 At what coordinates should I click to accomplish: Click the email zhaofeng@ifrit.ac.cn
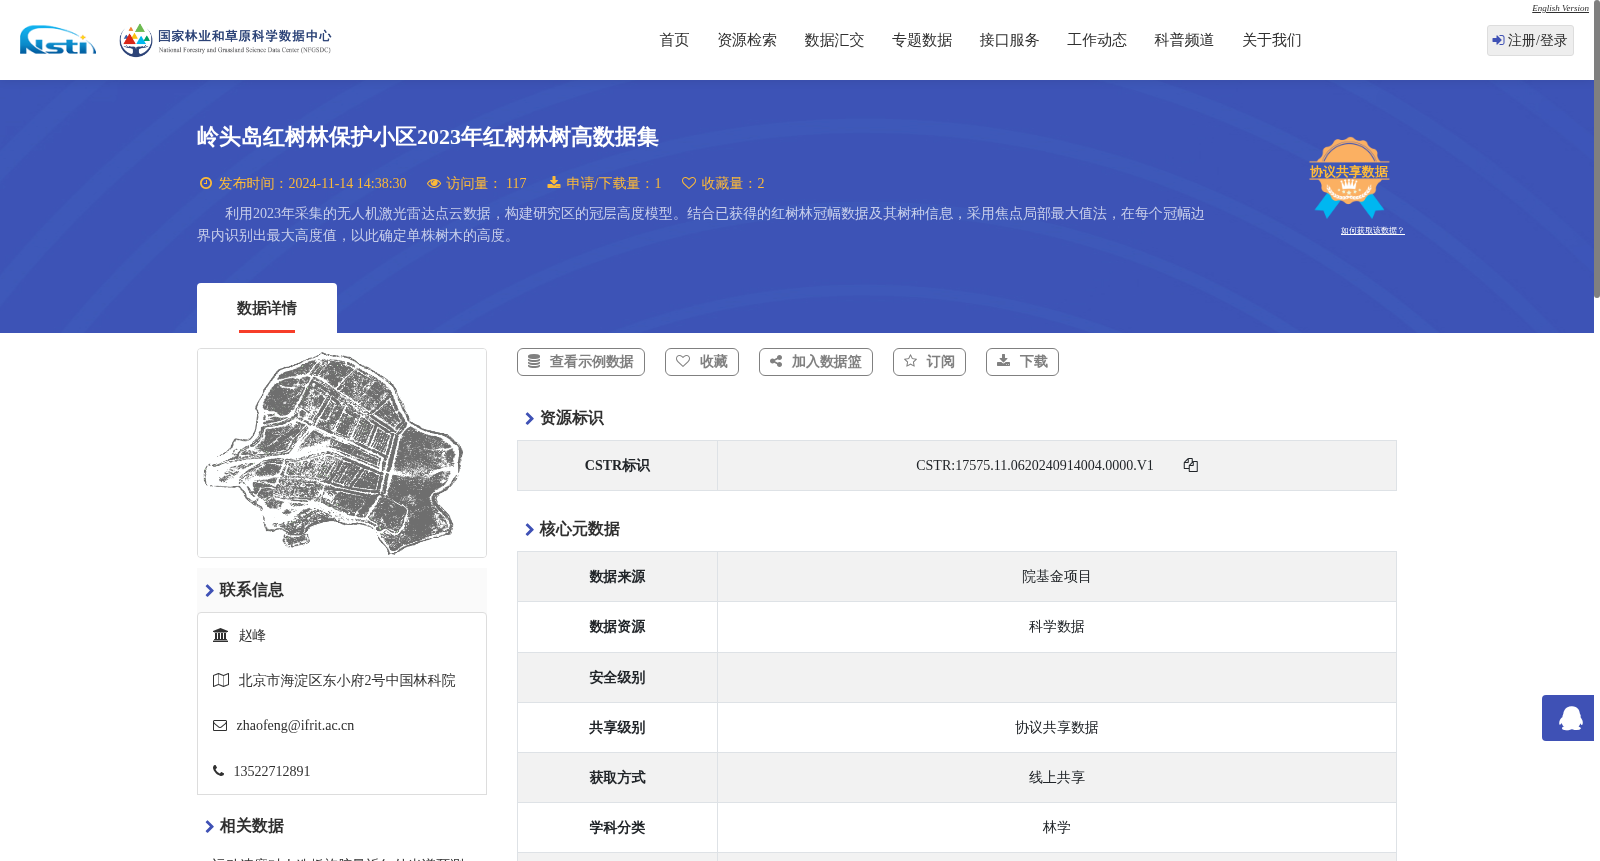tap(295, 726)
